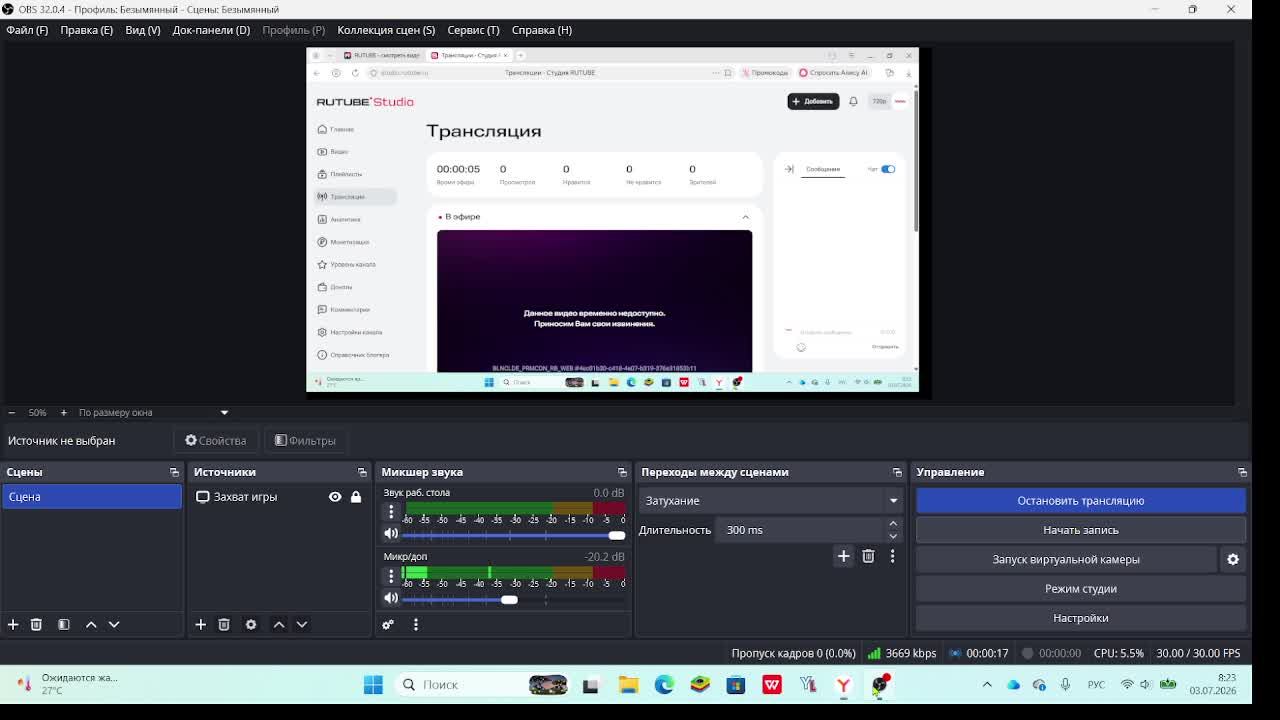Screen dimensions: 1280x720
Task: Open source properties gear icon
Action: (x=251, y=624)
